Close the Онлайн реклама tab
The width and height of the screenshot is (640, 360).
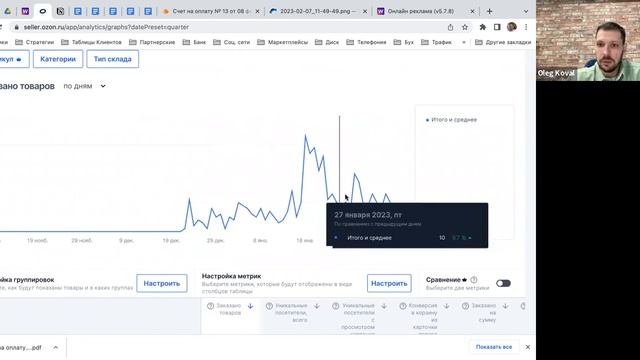(473, 11)
